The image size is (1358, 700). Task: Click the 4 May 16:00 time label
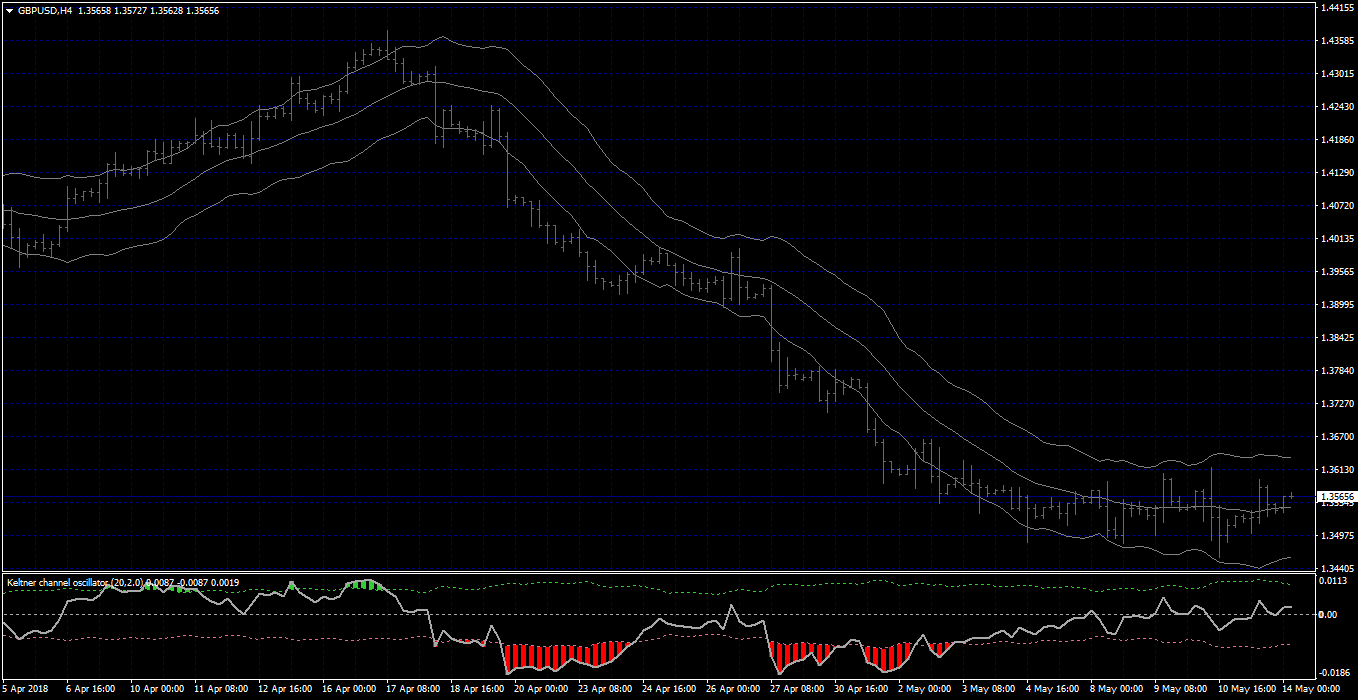[1053, 689]
